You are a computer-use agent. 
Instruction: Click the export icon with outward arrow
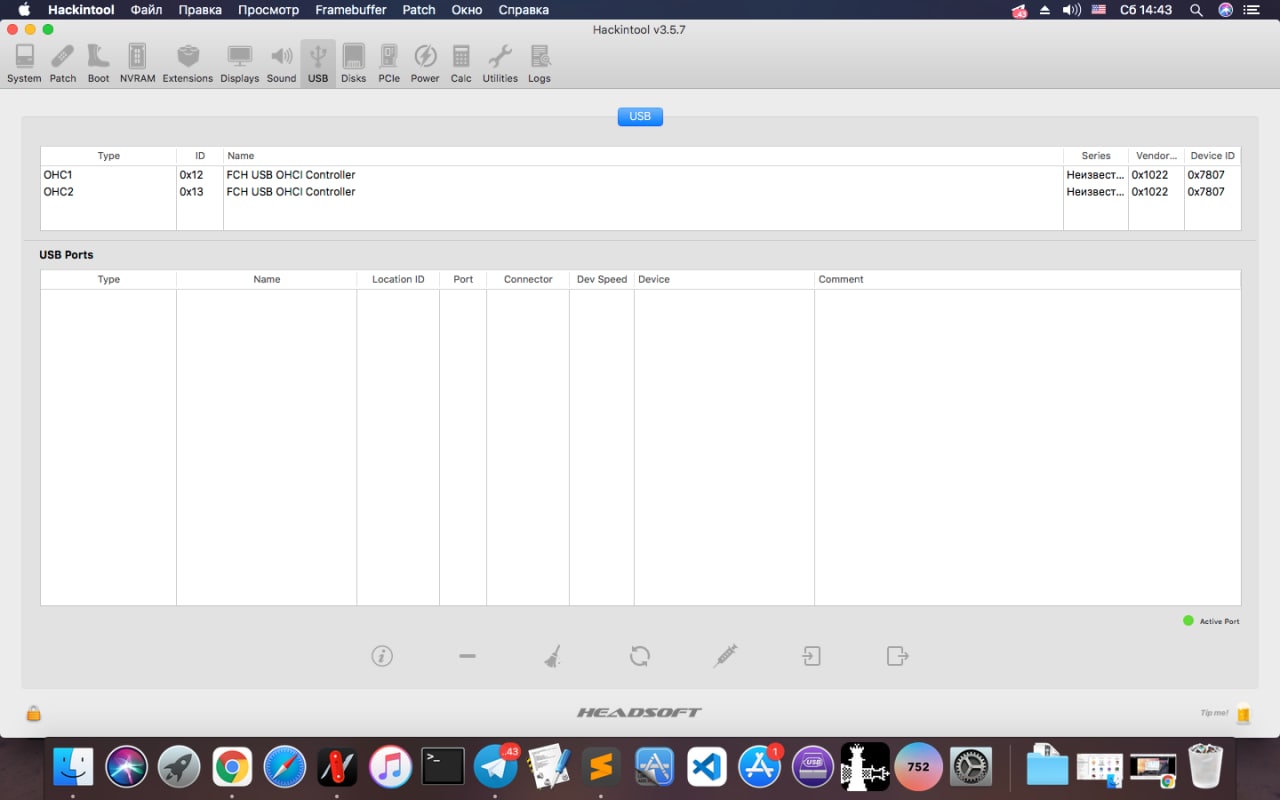coord(897,656)
